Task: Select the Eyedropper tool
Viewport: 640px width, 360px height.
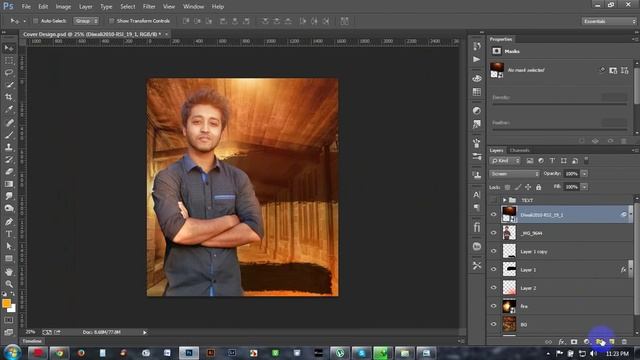Action: 9,109
